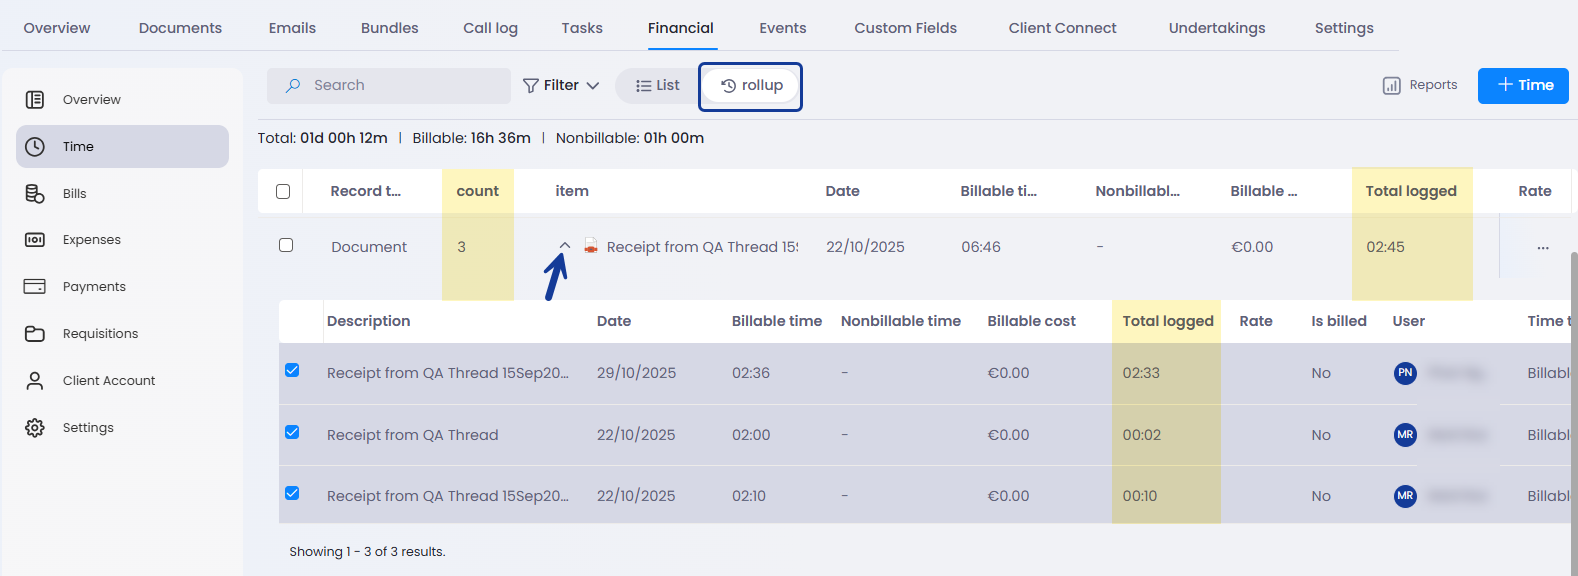
Task: Open Client Account person icon
Action: click(x=35, y=381)
